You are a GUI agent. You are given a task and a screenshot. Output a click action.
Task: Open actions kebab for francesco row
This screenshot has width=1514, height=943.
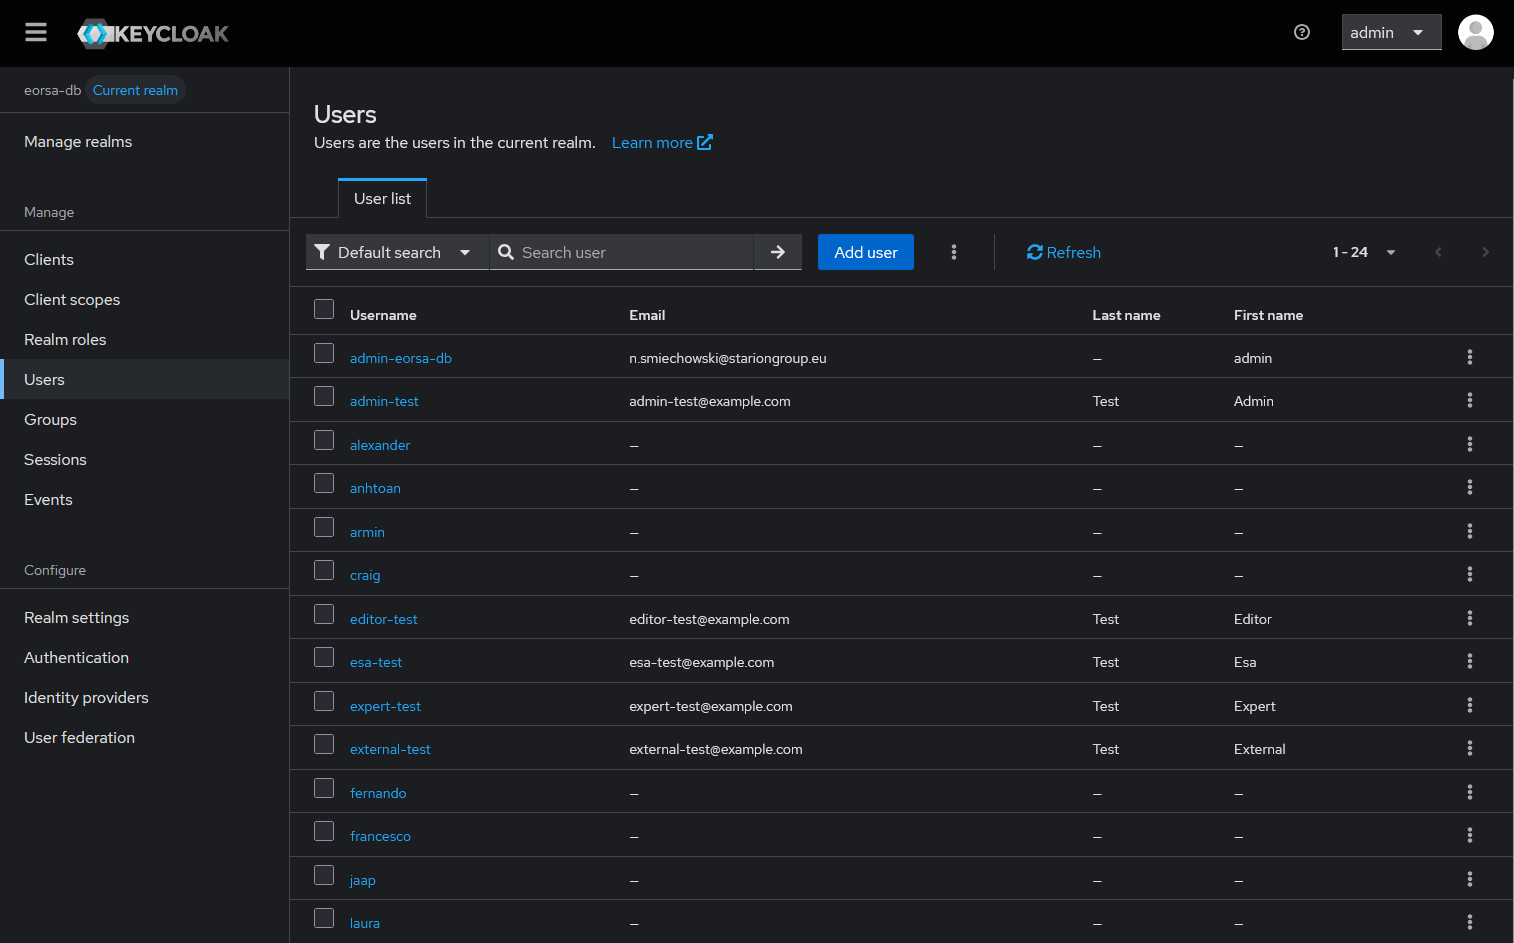[x=1469, y=835]
